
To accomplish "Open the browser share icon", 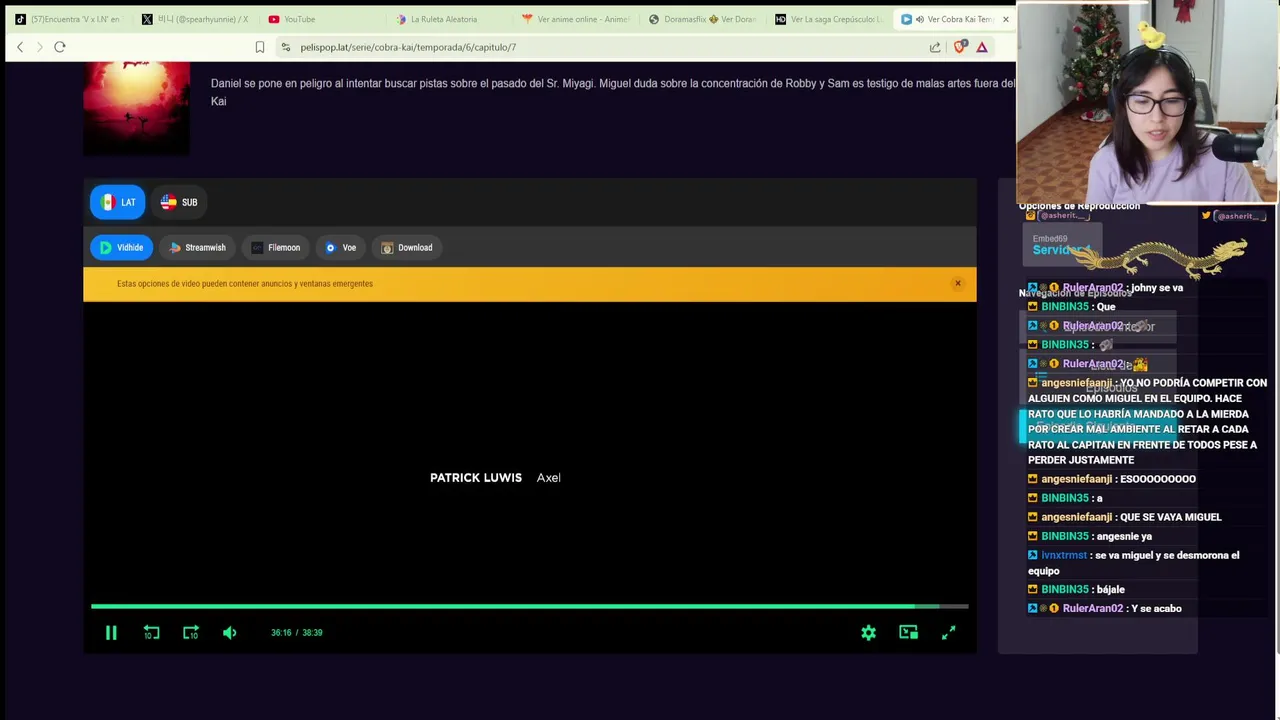I will pyautogui.click(x=935, y=47).
